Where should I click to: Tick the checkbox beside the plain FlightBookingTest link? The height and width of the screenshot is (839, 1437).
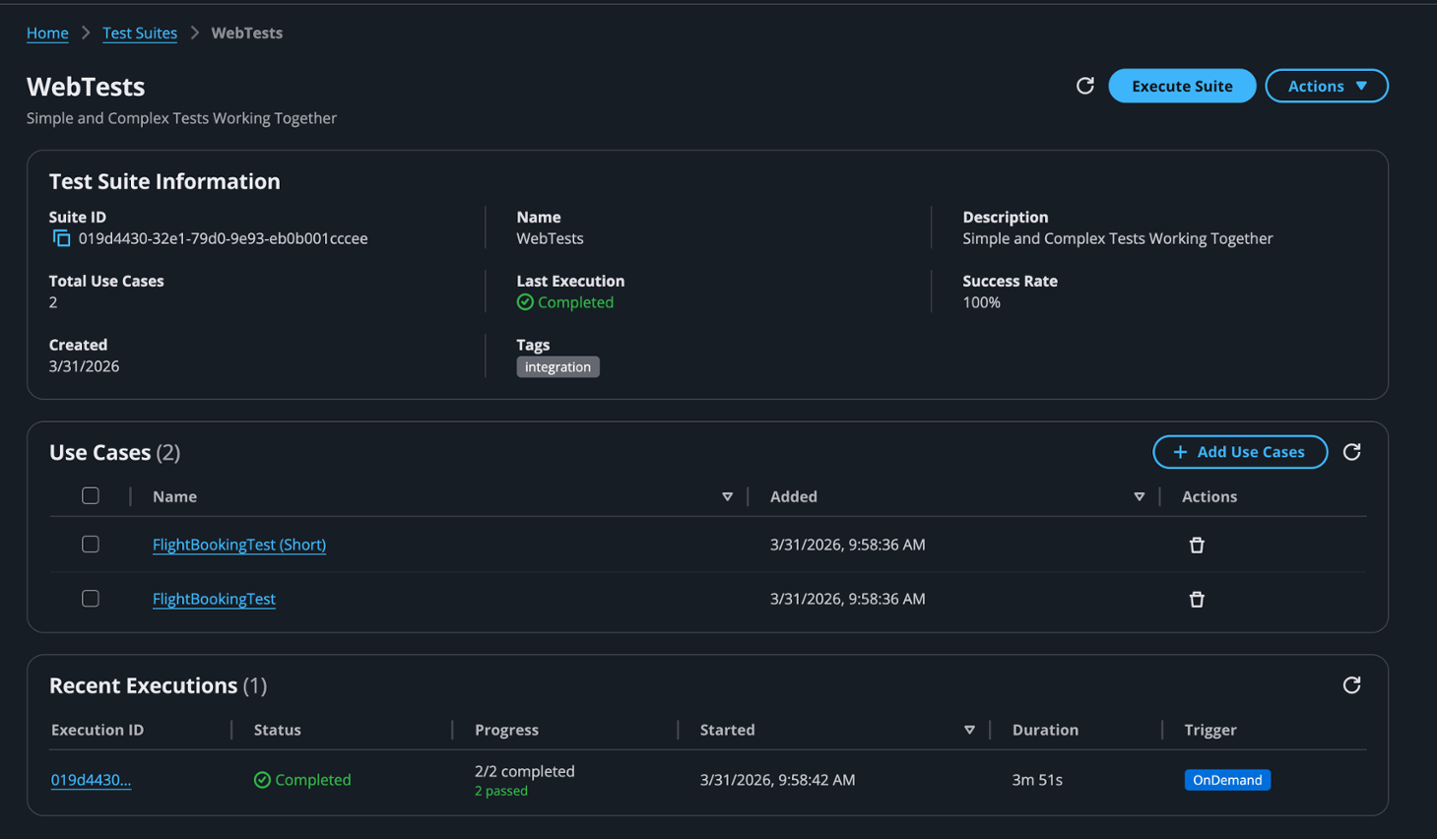pyautogui.click(x=90, y=598)
